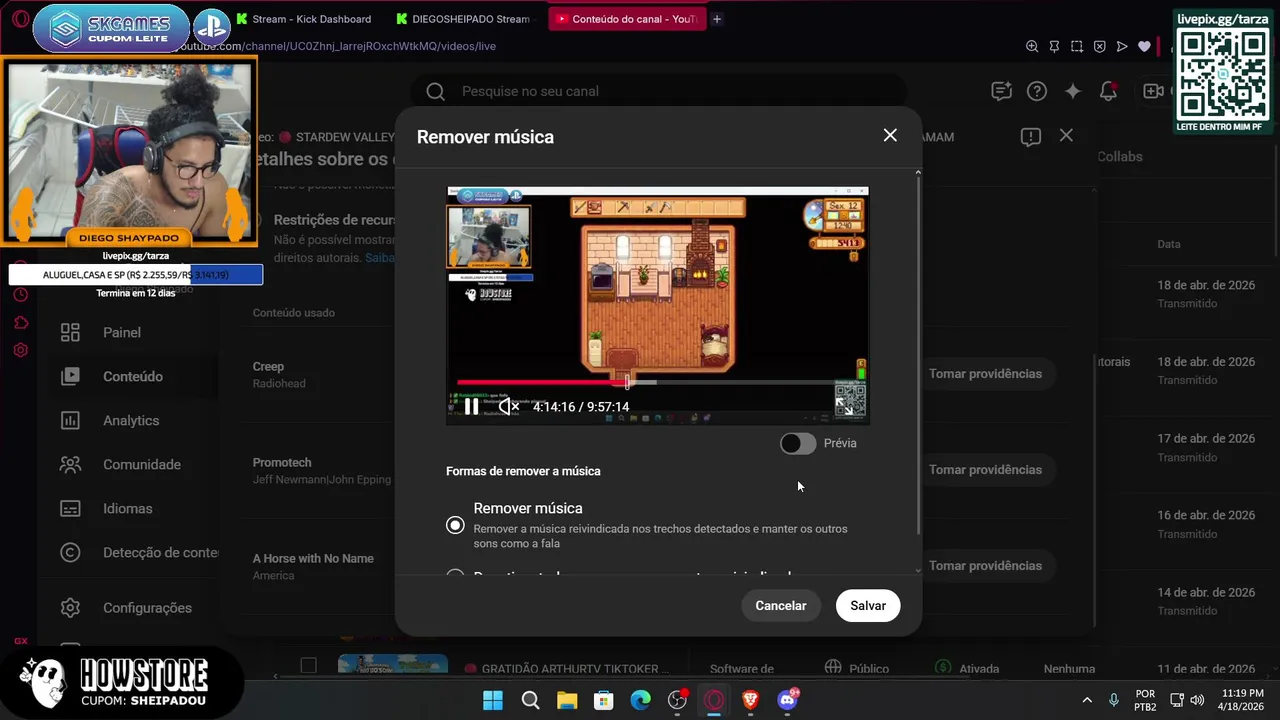This screenshot has width=1280, height=720.
Task: Show hidden system tray icons
Action: point(1087,700)
